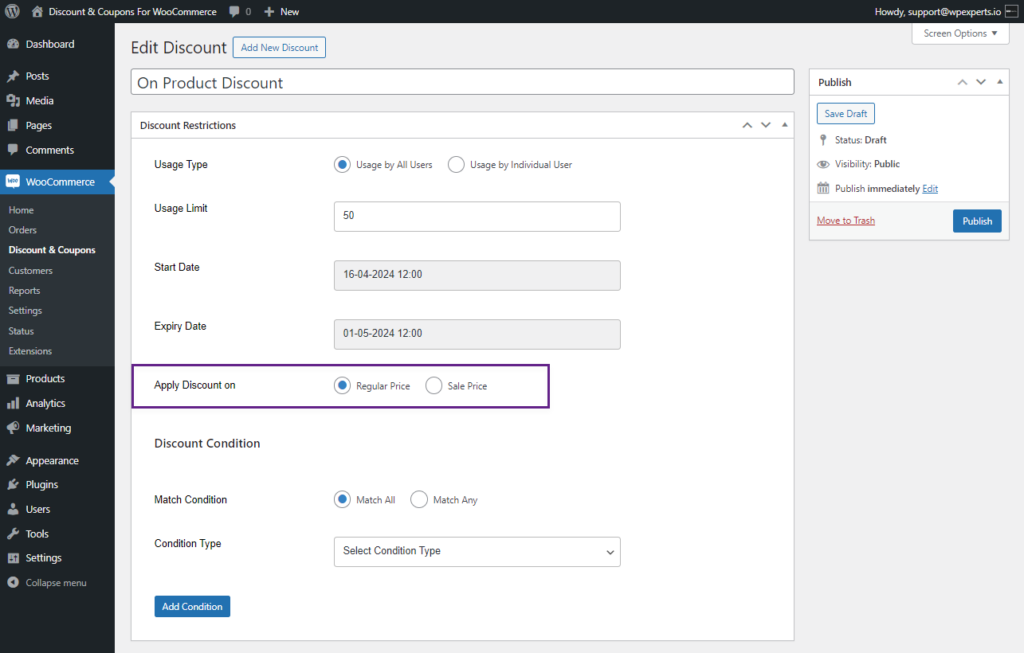Open the Plugins icon in sidebar

[x=12, y=485]
